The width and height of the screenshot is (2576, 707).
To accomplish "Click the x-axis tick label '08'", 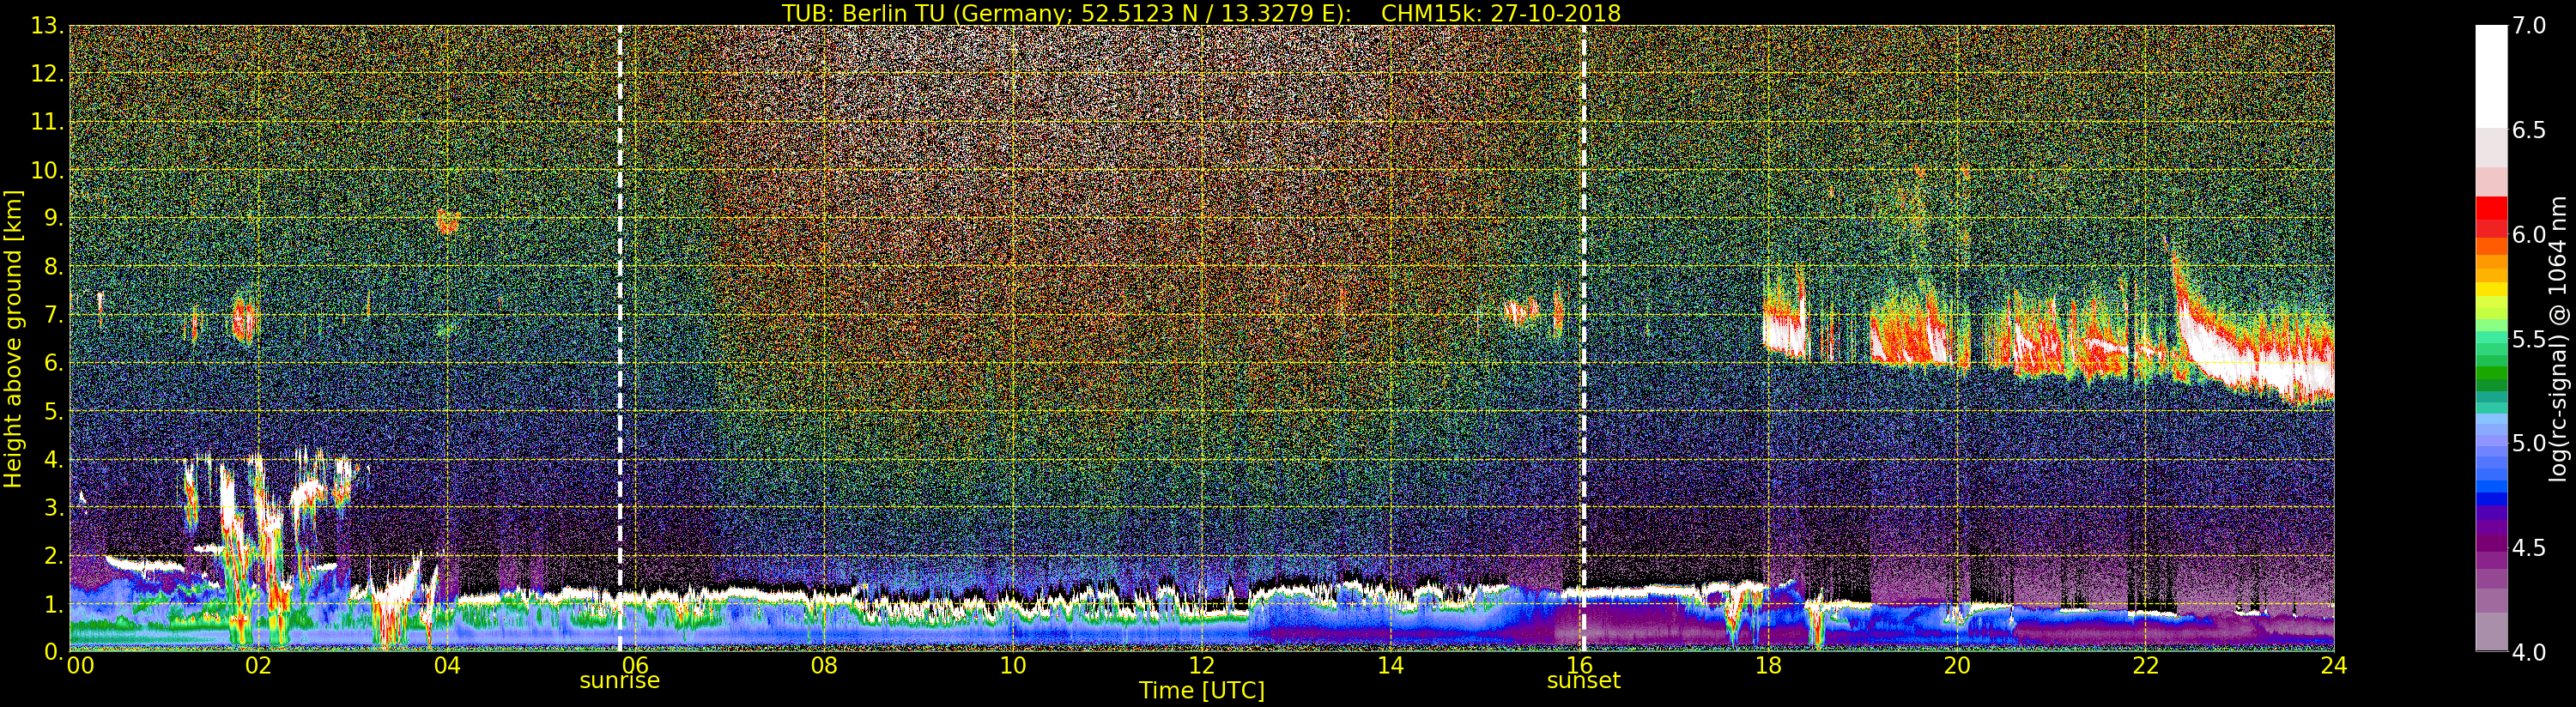I will pyautogui.click(x=824, y=666).
